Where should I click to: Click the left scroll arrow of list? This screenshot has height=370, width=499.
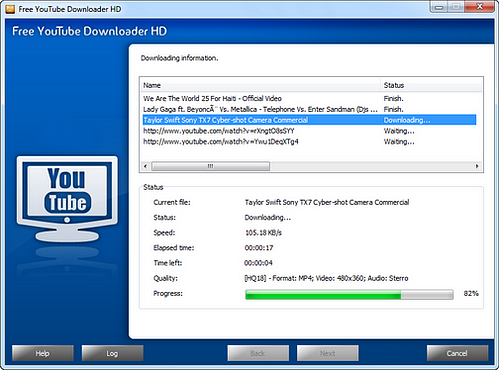click(x=145, y=166)
